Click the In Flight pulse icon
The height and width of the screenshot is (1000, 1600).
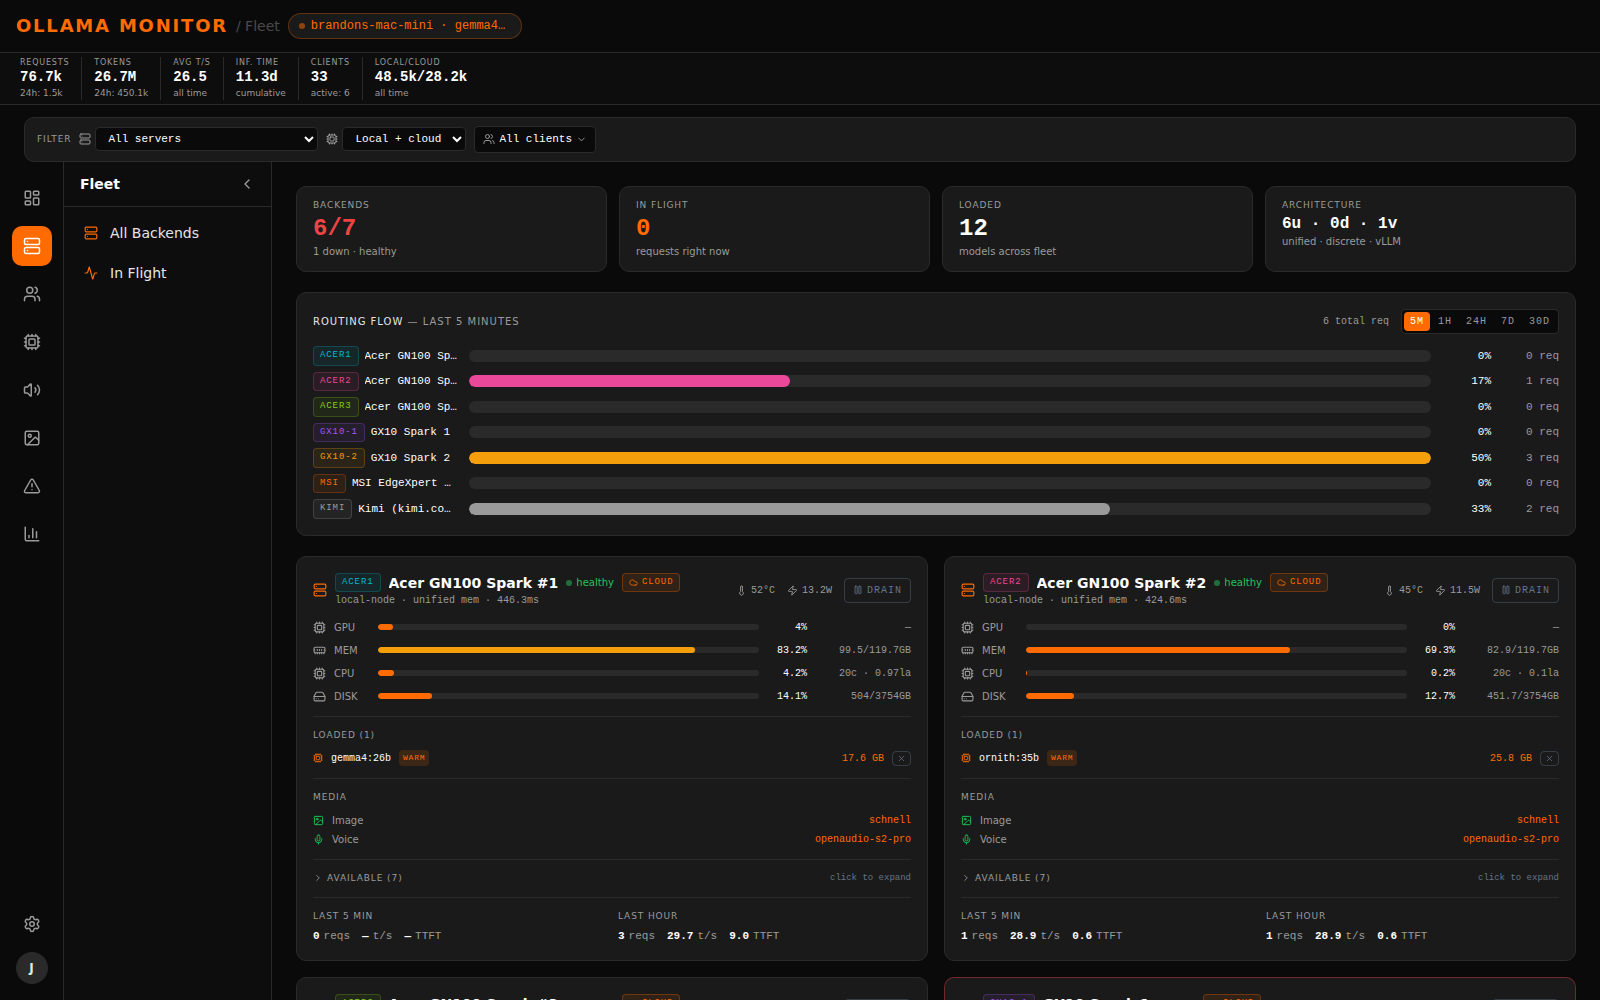click(91, 273)
